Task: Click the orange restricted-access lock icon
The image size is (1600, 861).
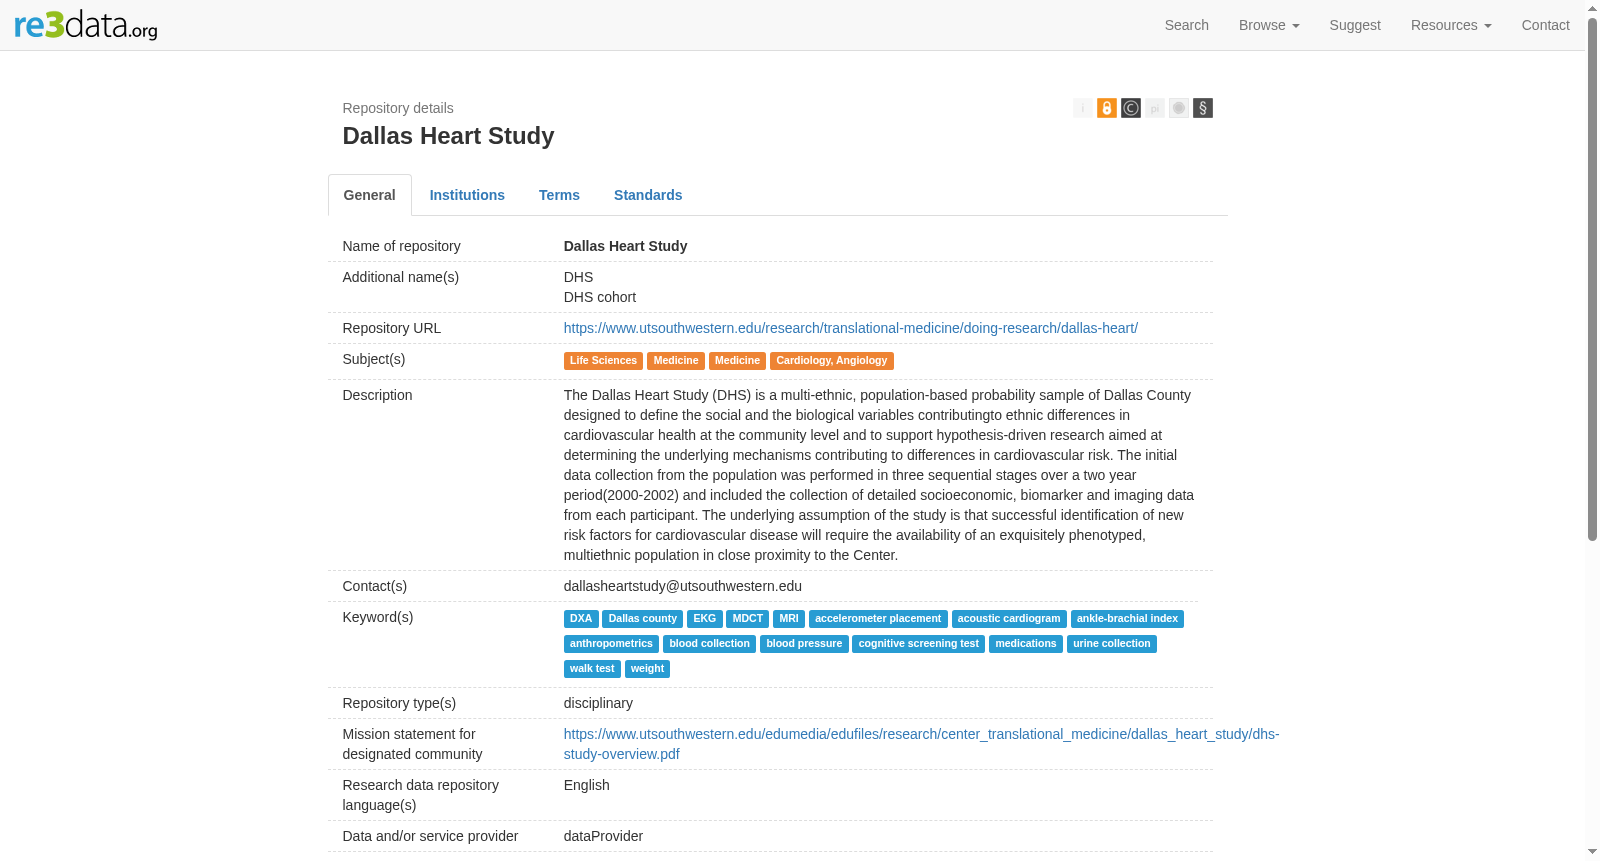Action: tap(1106, 108)
